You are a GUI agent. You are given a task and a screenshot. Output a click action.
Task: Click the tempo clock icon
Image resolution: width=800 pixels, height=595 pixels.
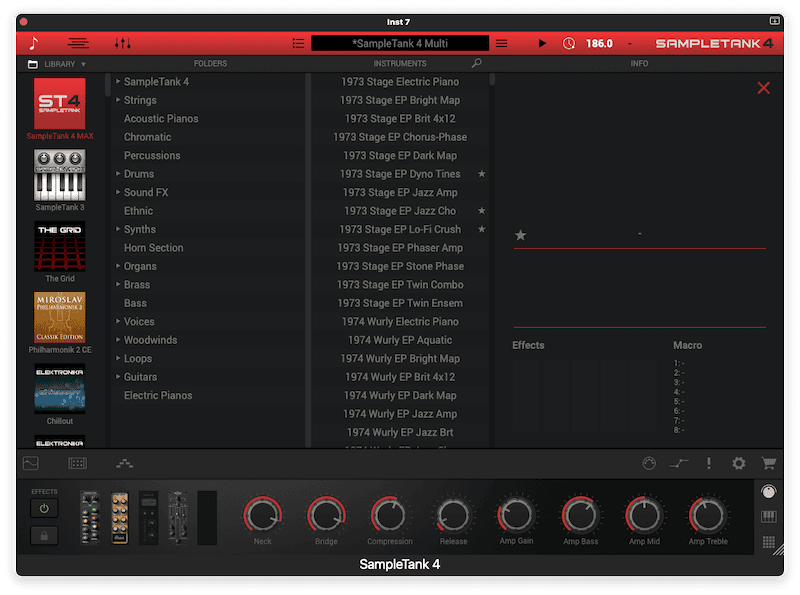(x=569, y=43)
